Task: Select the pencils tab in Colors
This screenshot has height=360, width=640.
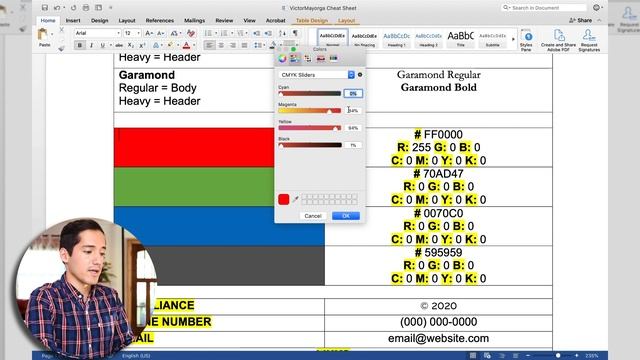Action: [x=333, y=58]
